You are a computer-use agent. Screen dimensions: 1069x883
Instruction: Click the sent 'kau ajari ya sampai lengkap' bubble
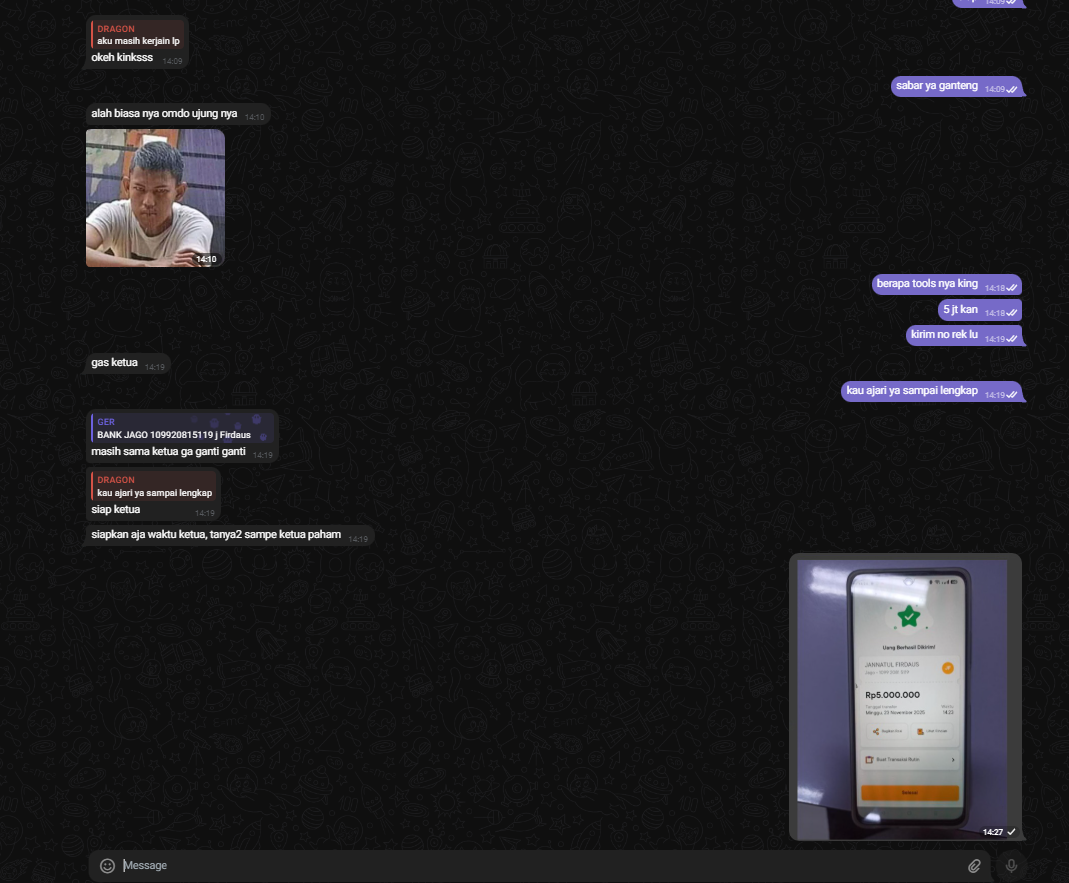pos(912,391)
